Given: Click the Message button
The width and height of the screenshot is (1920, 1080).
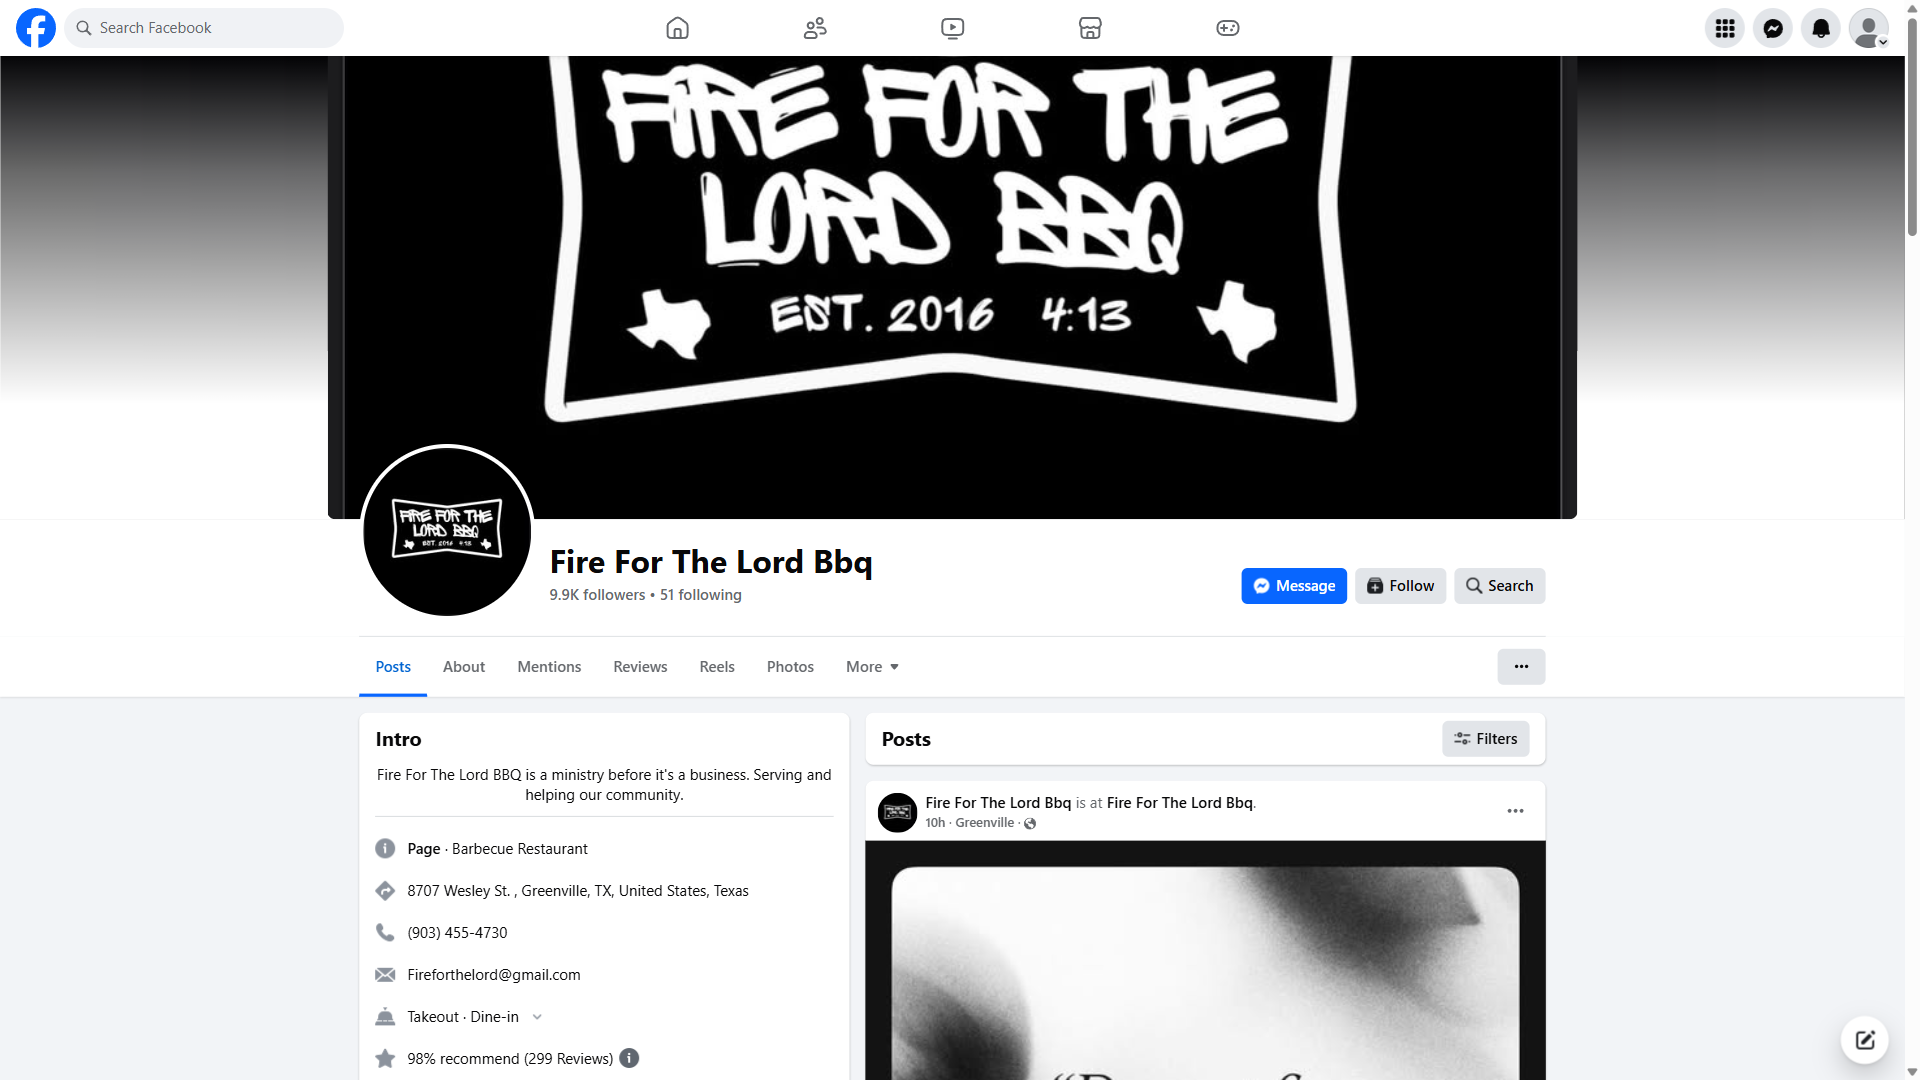Looking at the screenshot, I should pos(1294,586).
